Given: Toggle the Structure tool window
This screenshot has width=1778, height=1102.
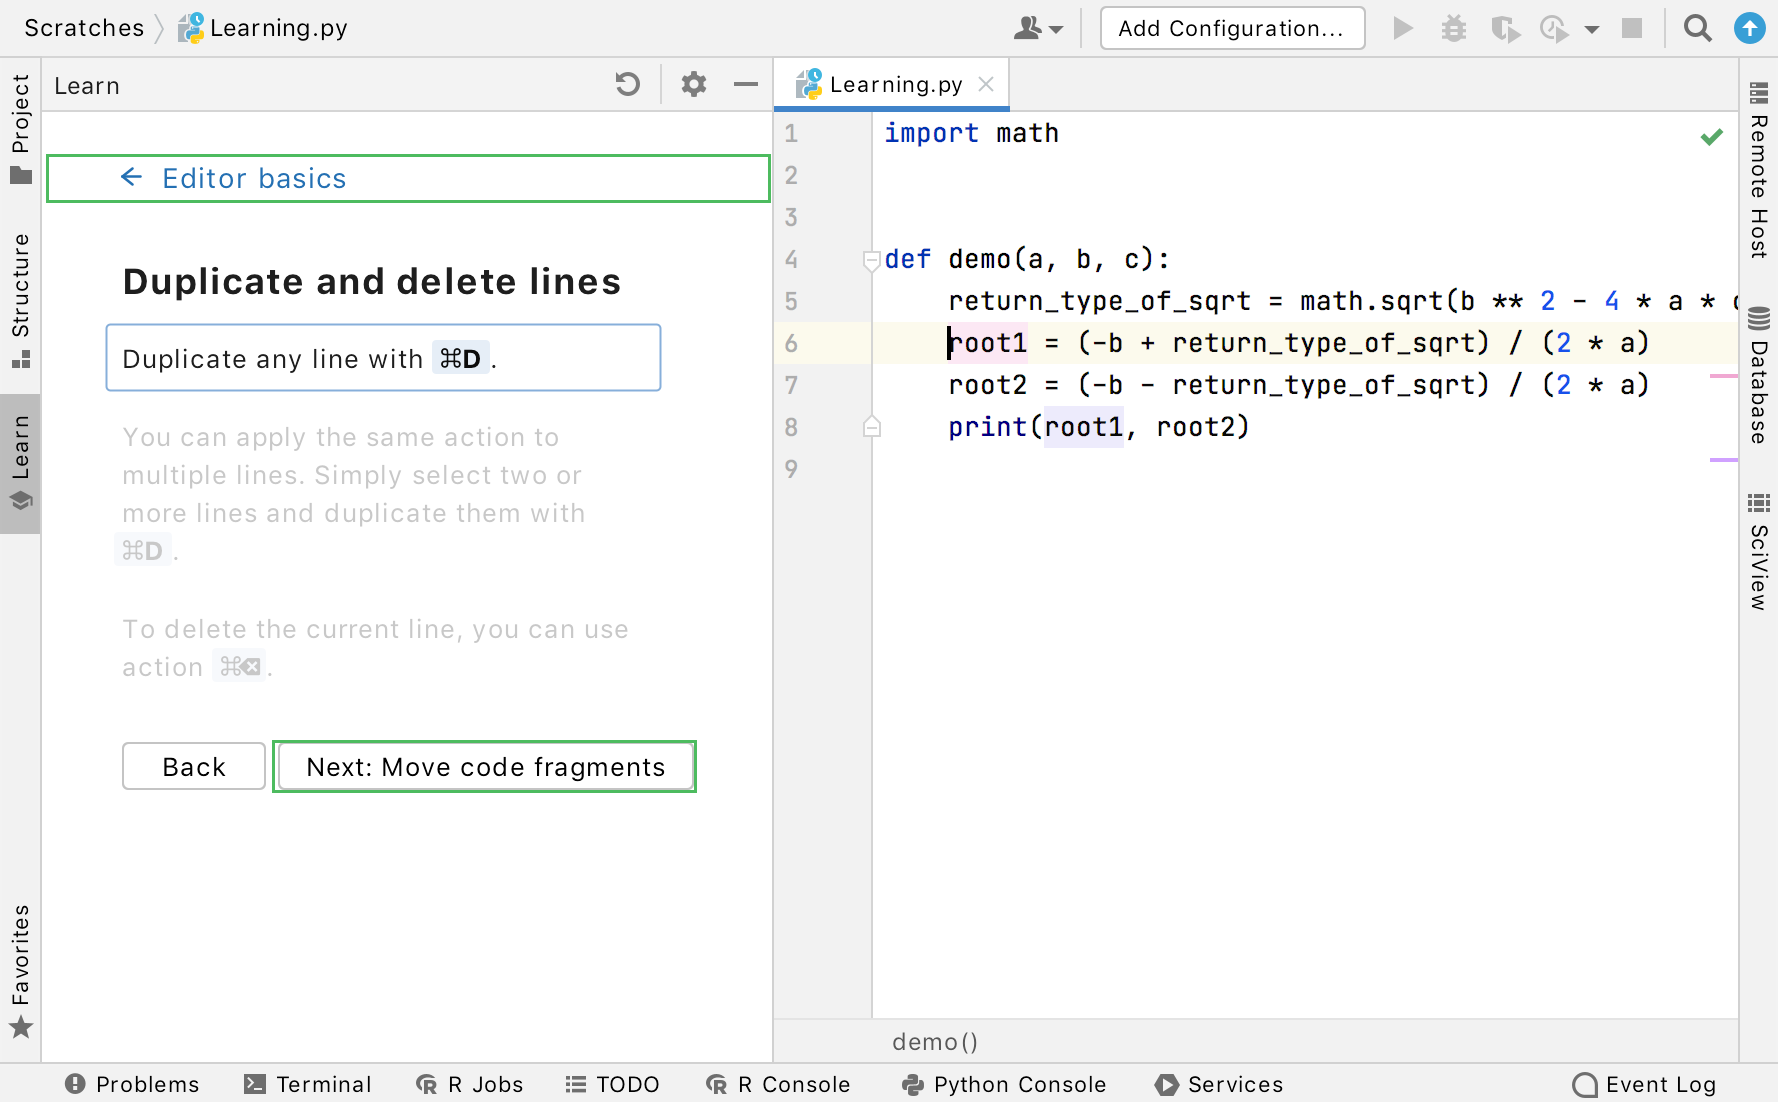Looking at the screenshot, I should point(20,300).
